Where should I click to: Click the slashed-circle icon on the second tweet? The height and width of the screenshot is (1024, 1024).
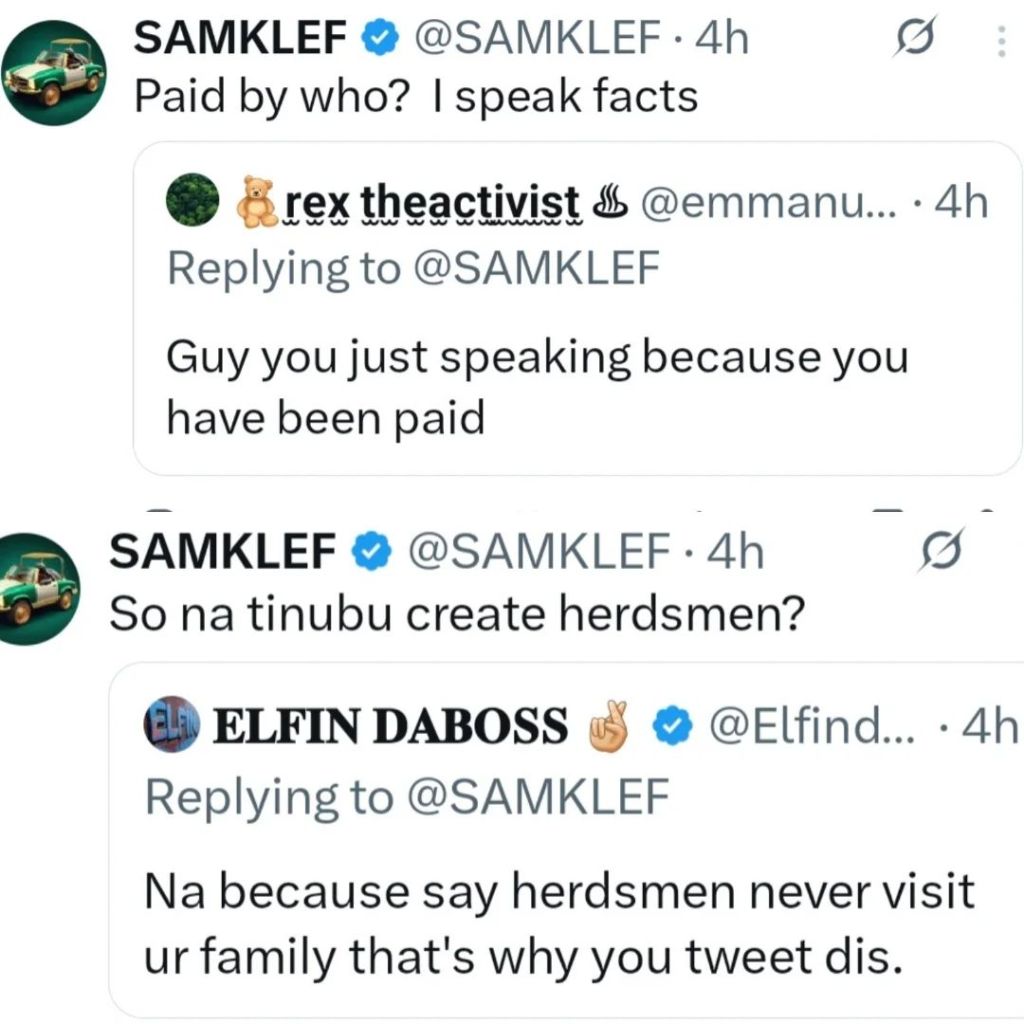(x=939, y=553)
